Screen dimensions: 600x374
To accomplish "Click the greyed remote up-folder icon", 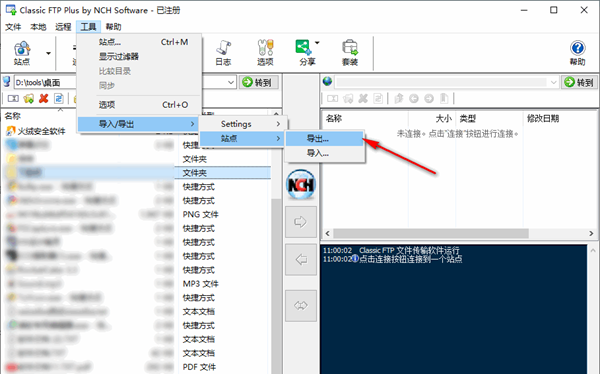I will pos(399,99).
